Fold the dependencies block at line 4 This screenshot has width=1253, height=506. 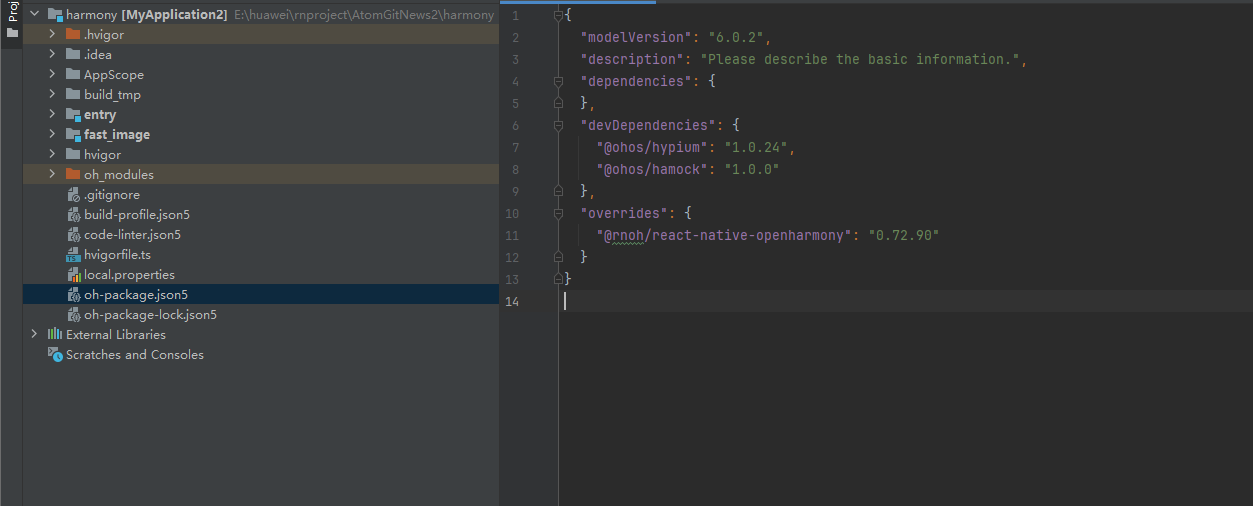[x=558, y=82]
